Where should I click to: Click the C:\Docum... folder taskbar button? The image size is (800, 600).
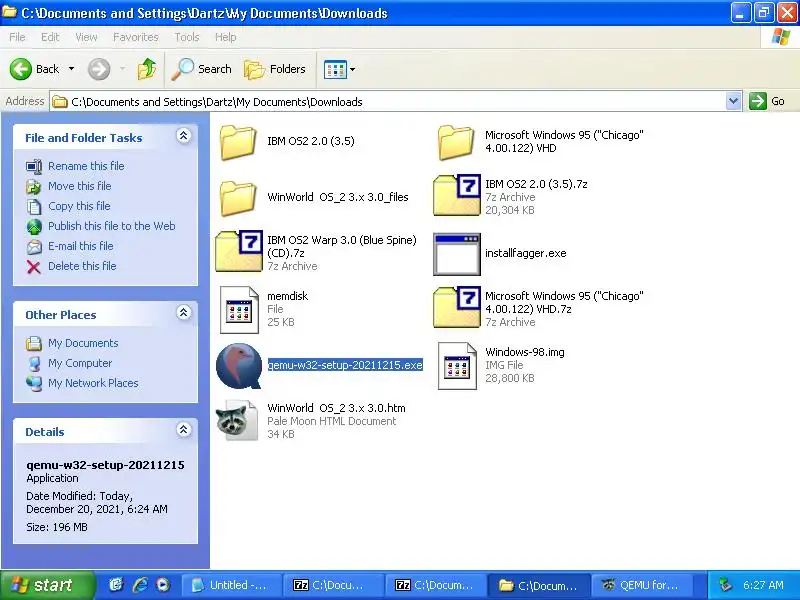(x=539, y=585)
